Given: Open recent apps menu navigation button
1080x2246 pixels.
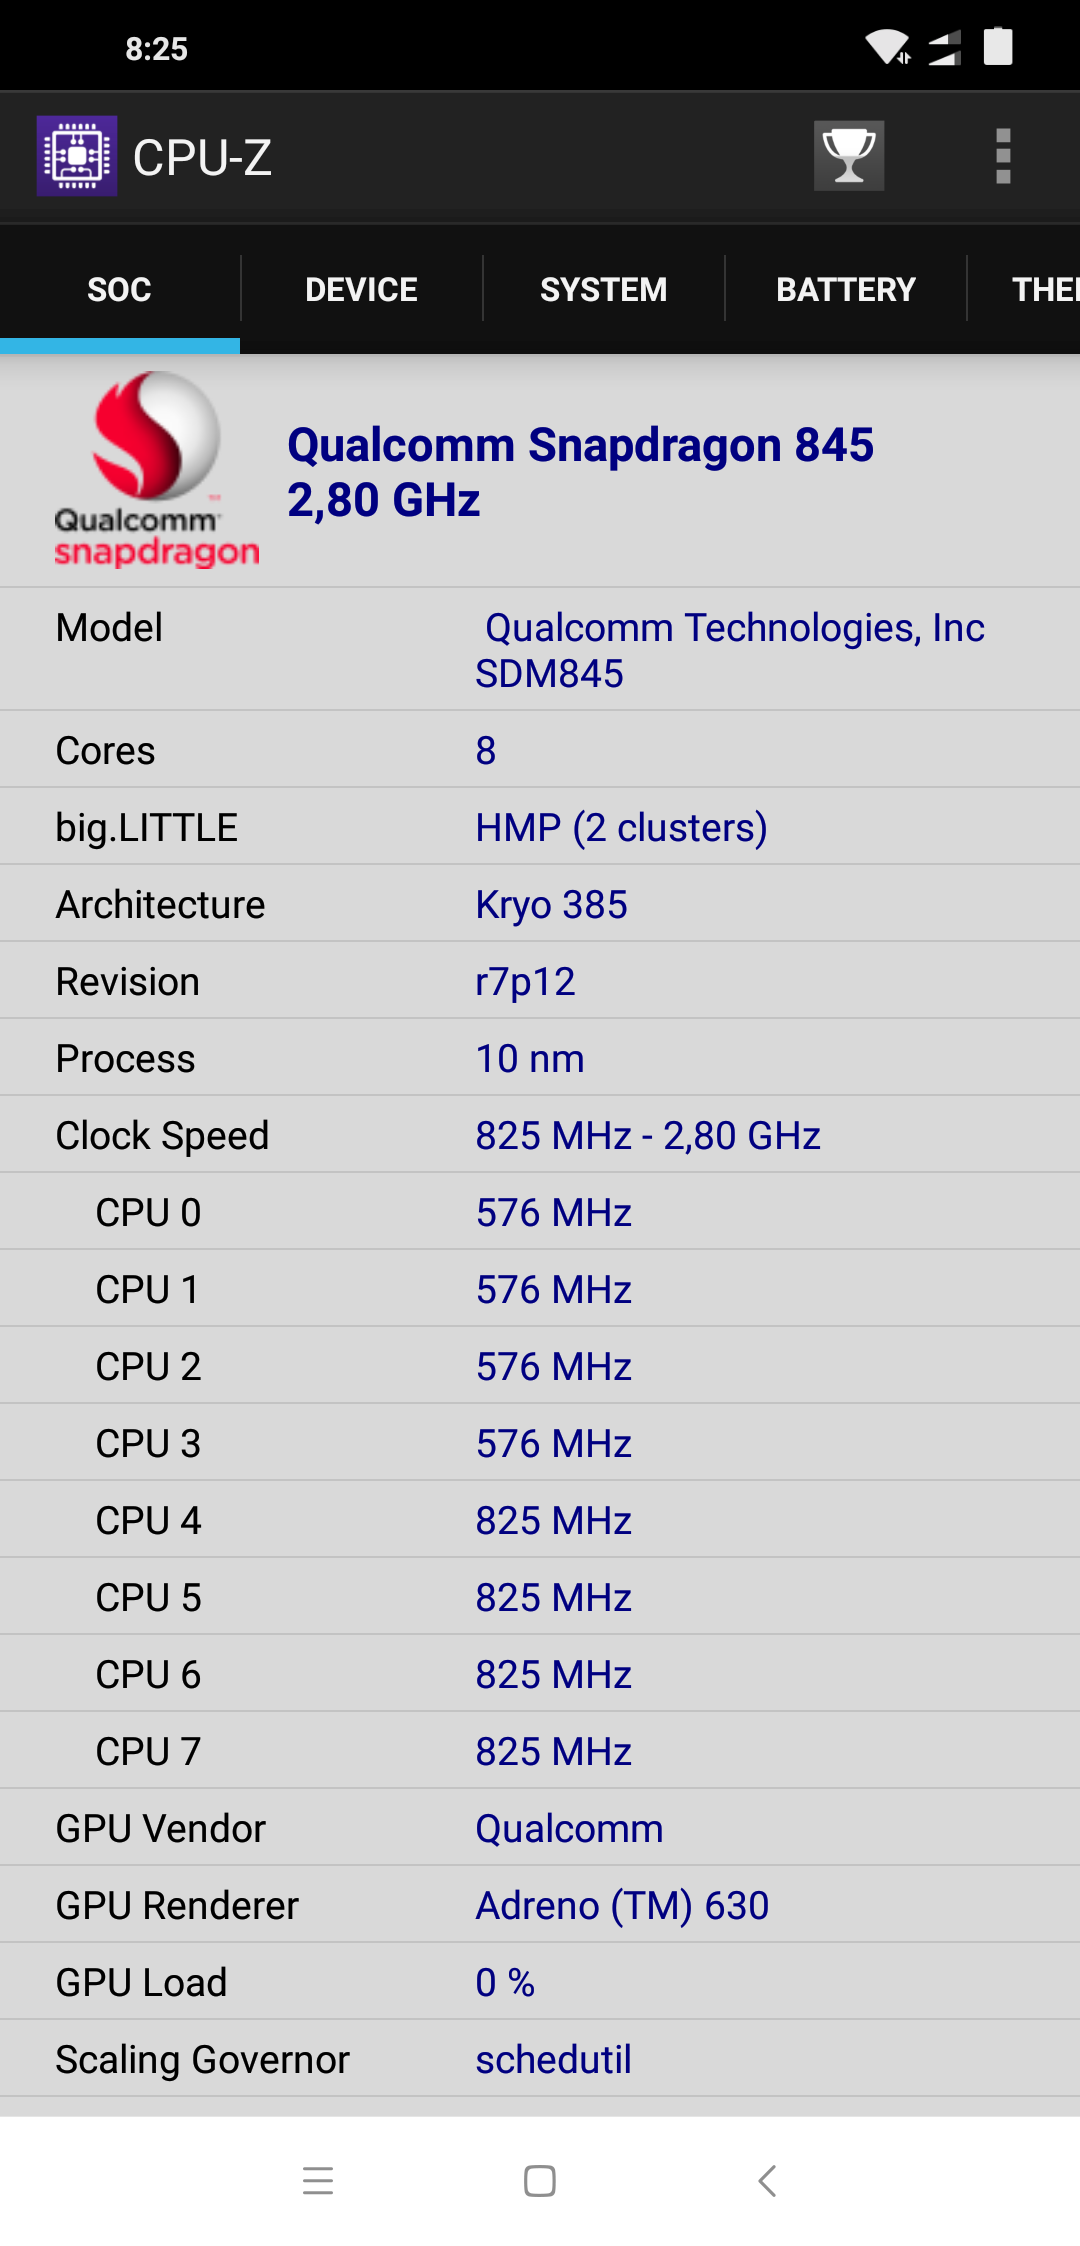Looking at the screenshot, I should (x=318, y=2180).
